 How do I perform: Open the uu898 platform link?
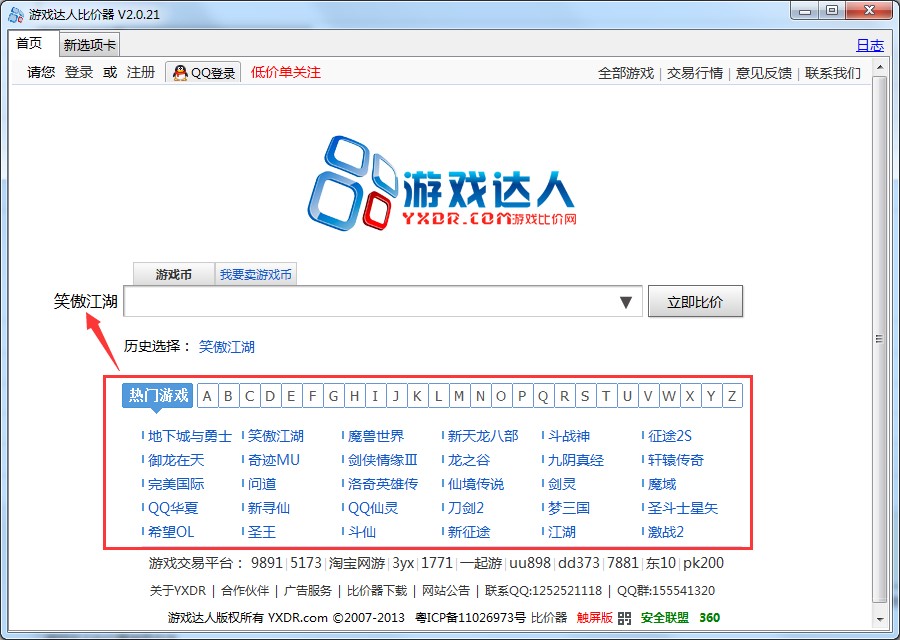(x=530, y=563)
